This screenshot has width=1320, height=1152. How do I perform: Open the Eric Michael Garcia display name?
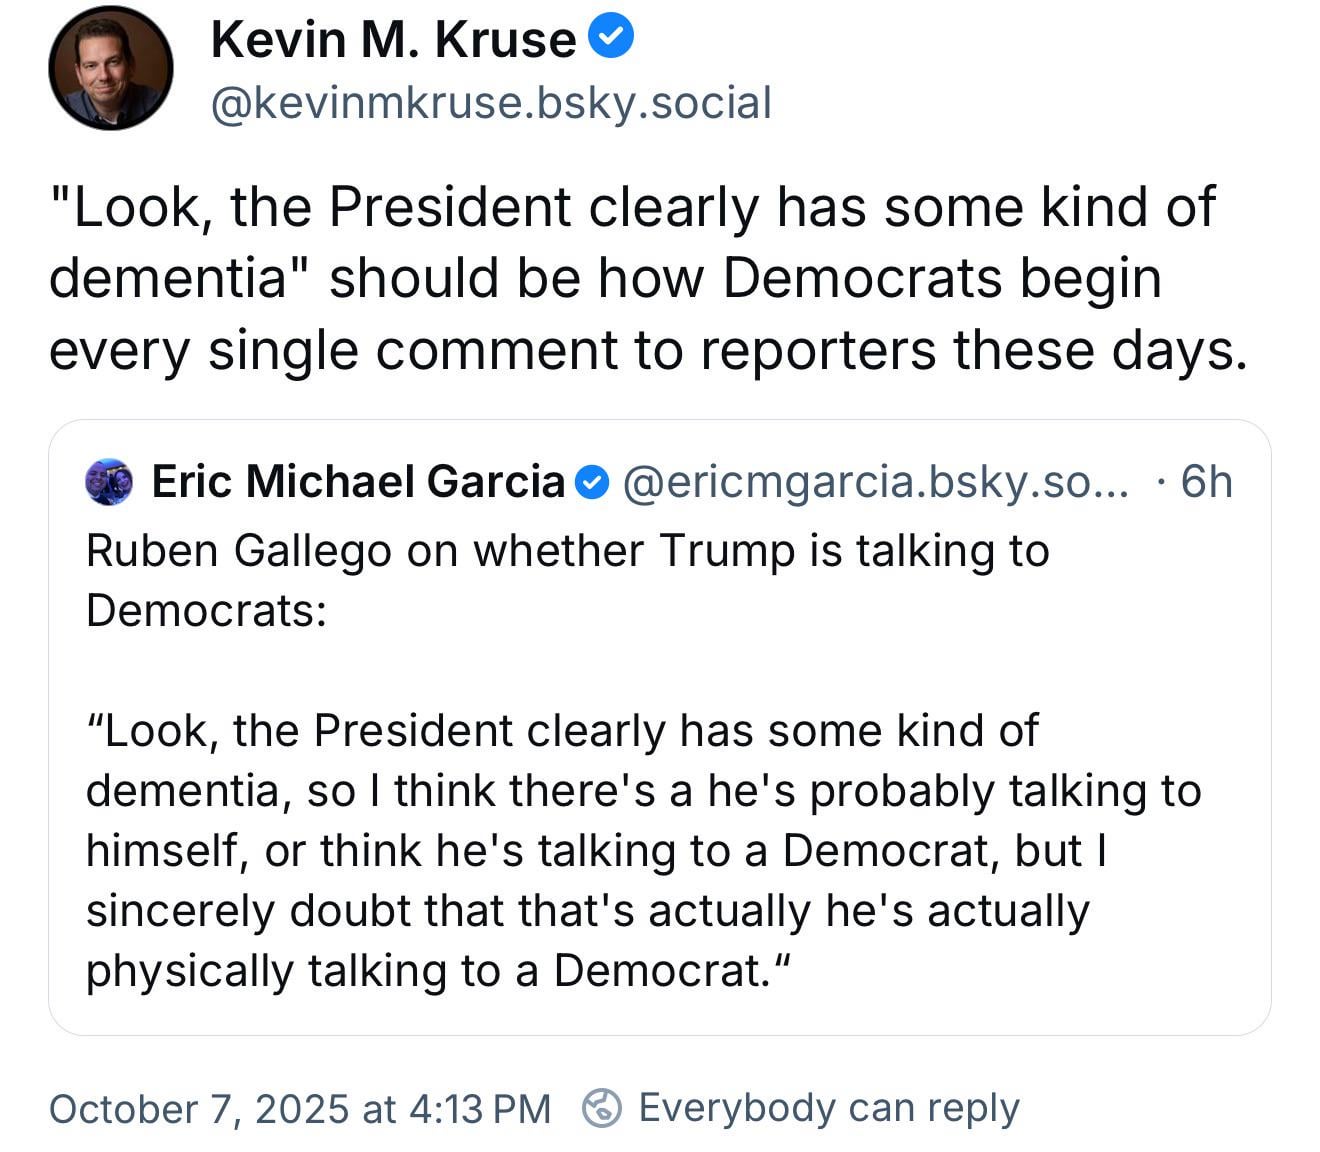coord(358,482)
